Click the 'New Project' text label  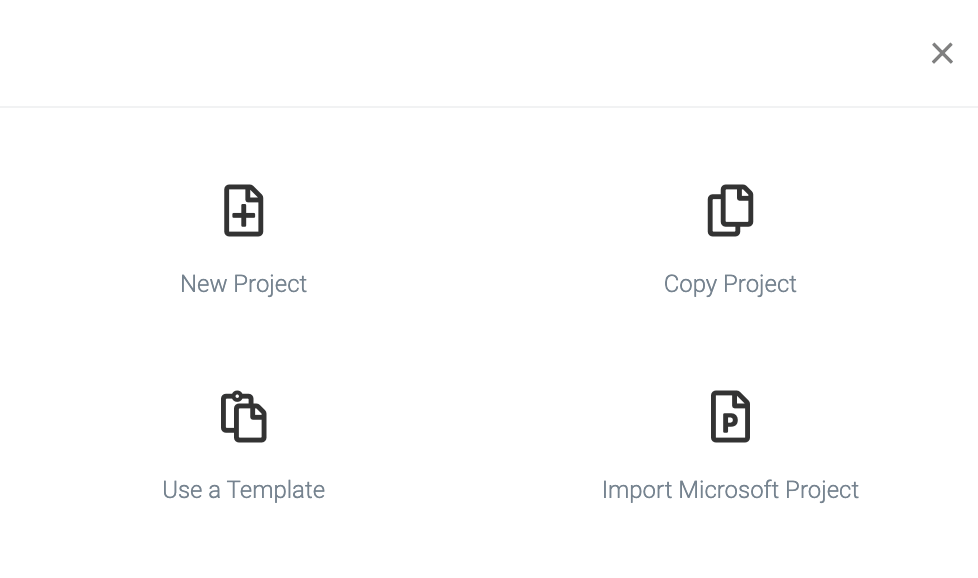point(243,284)
